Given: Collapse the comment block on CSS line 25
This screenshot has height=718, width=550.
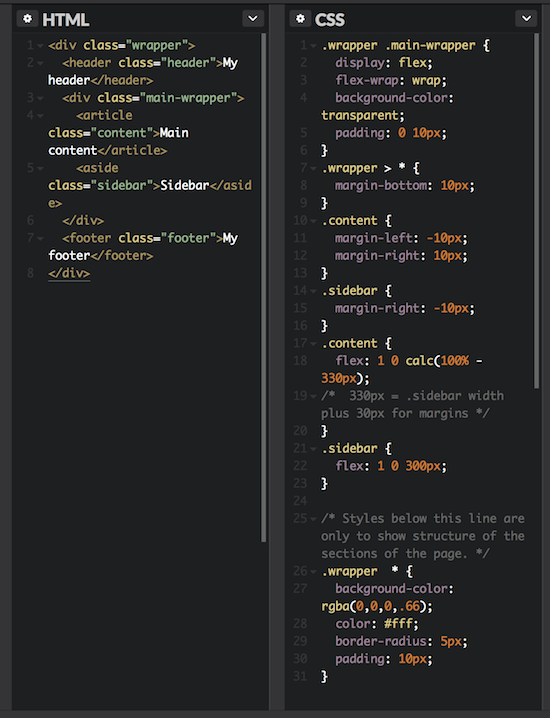Looking at the screenshot, I should click(313, 519).
